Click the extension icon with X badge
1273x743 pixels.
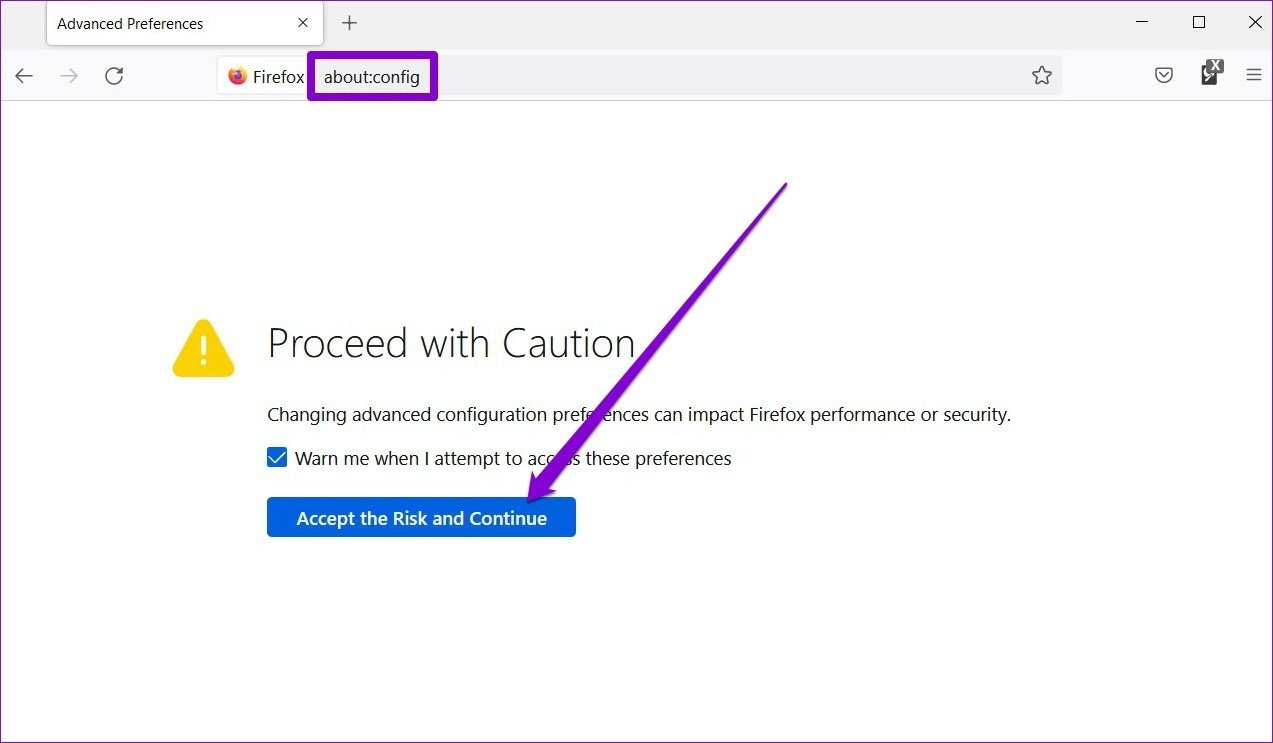click(x=1211, y=73)
